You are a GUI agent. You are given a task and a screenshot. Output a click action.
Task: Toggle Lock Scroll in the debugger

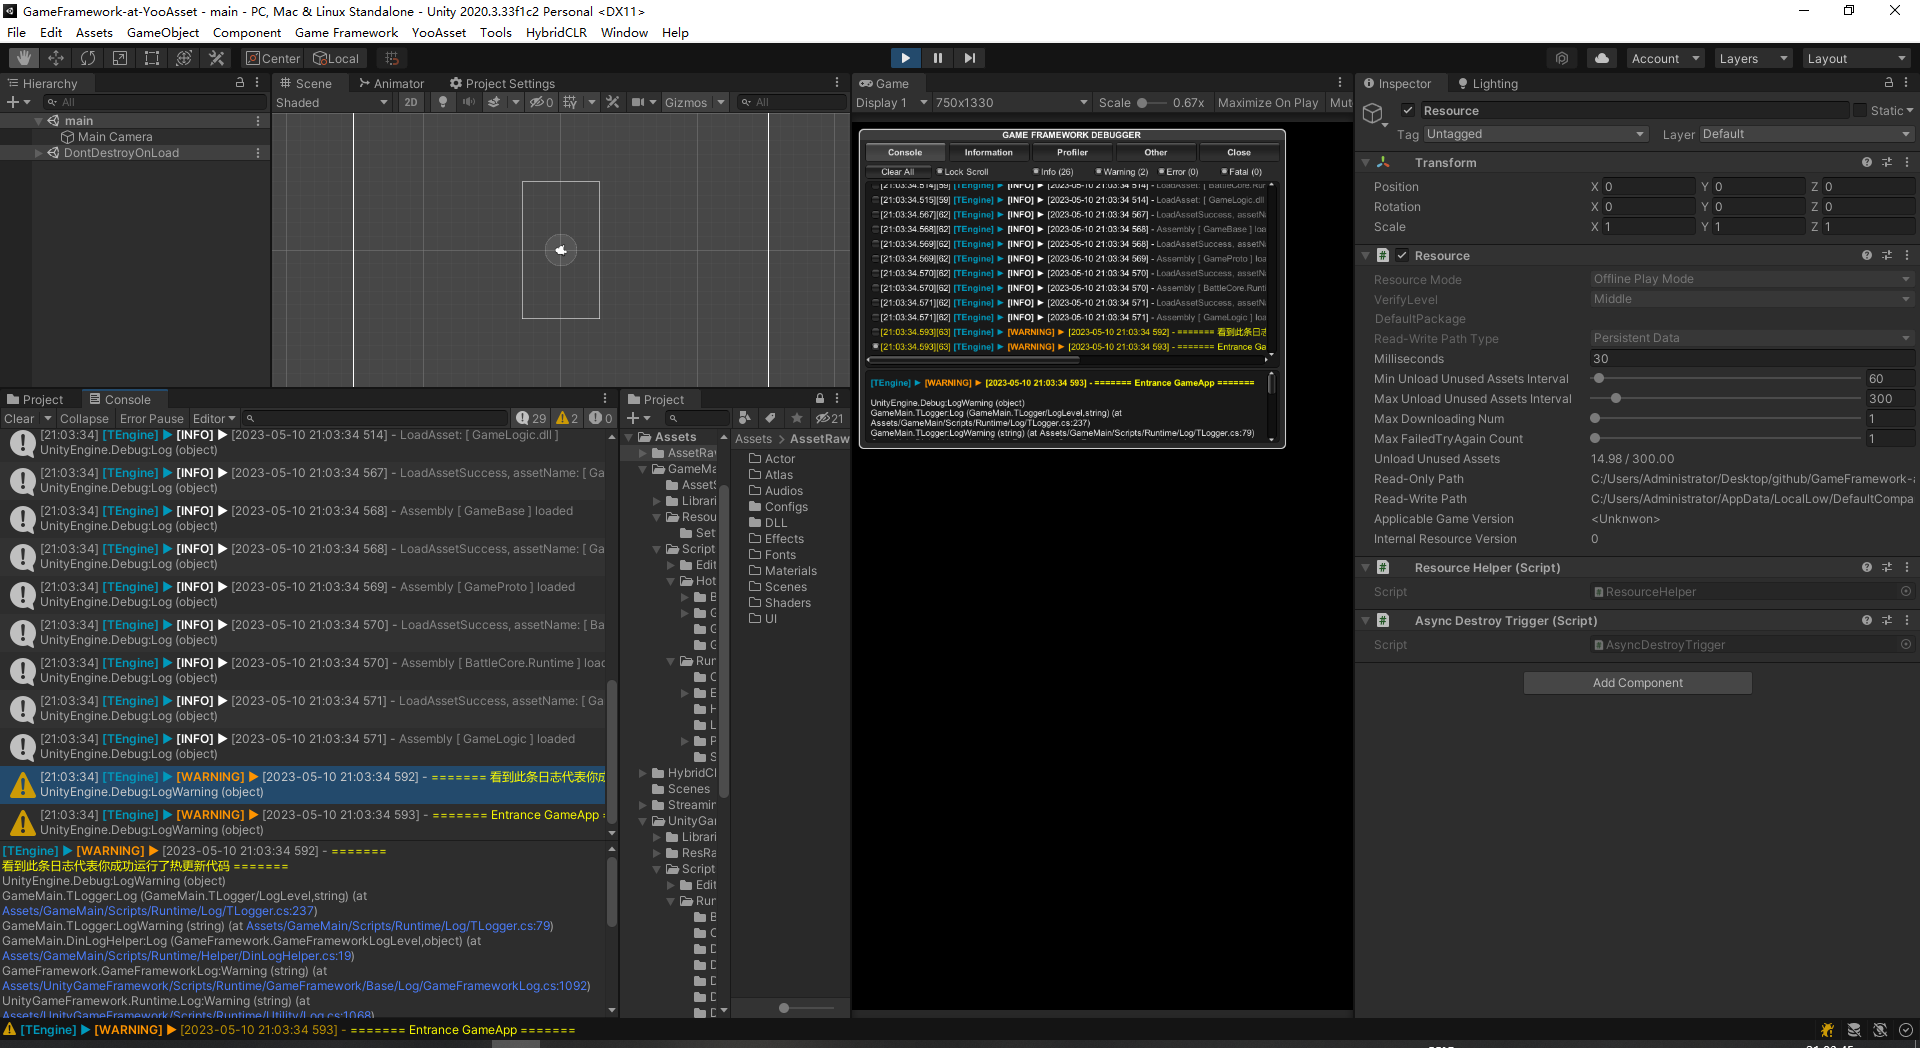962,172
